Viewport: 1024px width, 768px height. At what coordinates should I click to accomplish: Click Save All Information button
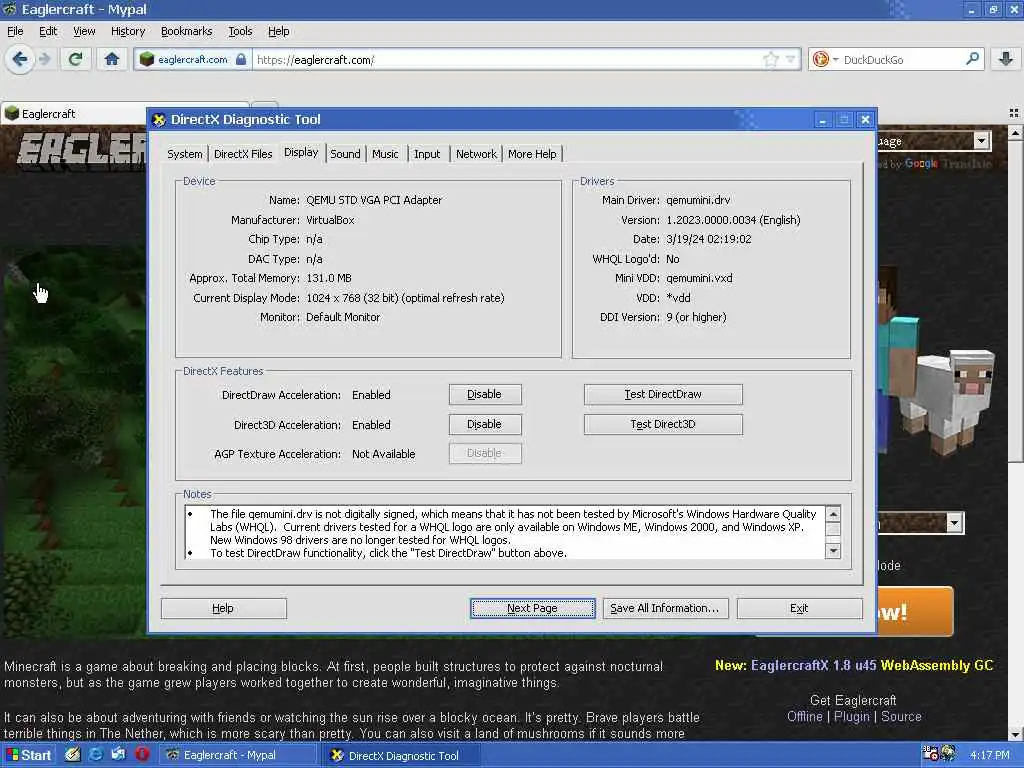click(665, 608)
